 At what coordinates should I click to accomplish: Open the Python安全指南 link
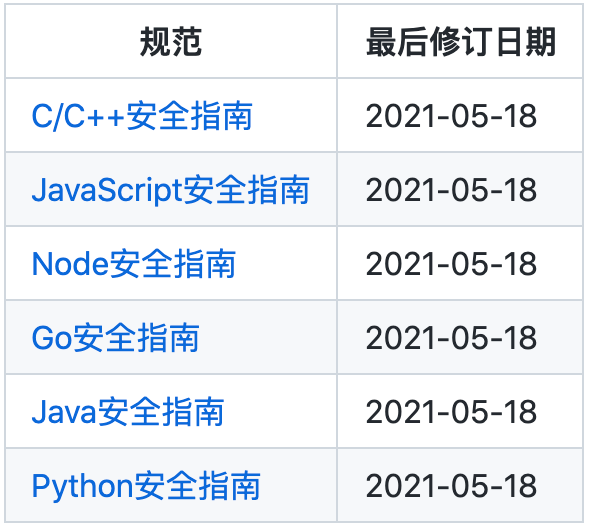(x=146, y=486)
